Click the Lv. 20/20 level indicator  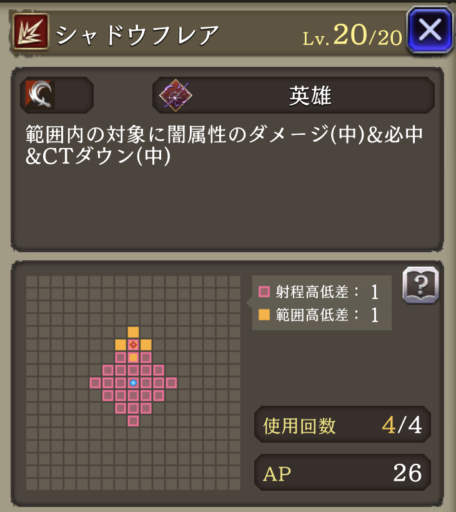pyautogui.click(x=352, y=35)
